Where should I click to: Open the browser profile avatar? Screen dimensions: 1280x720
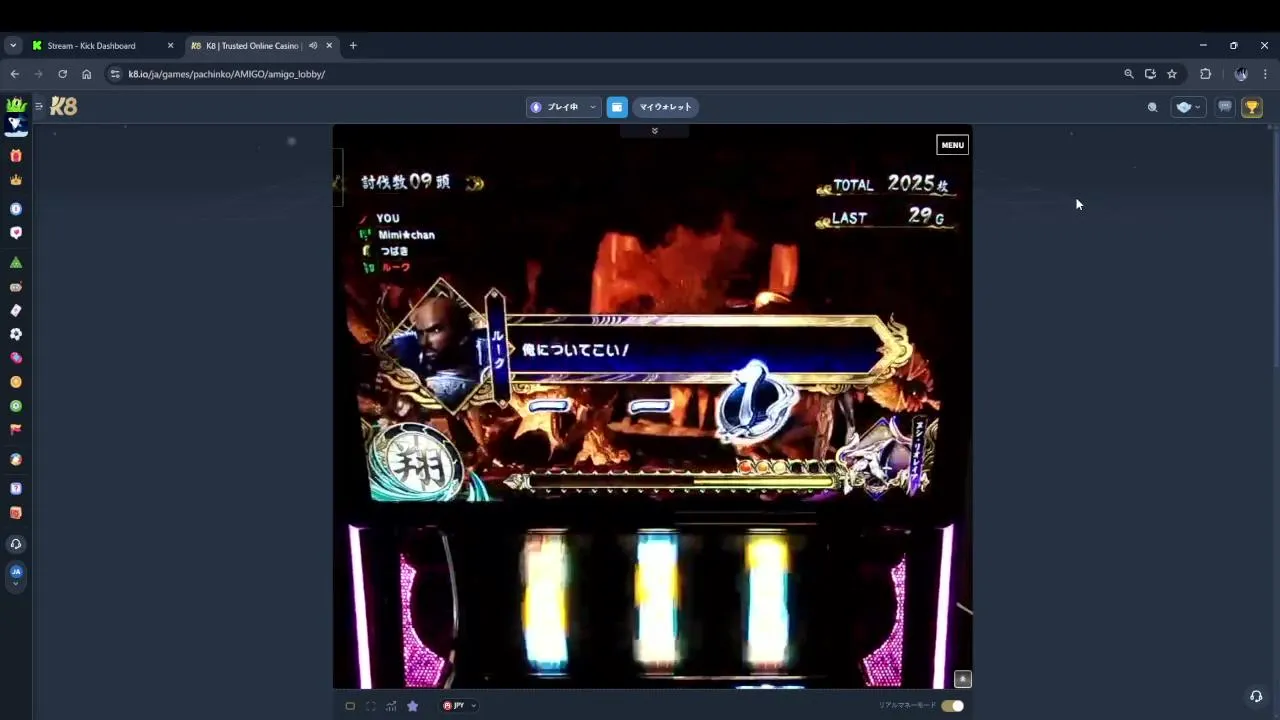pos(1241,74)
